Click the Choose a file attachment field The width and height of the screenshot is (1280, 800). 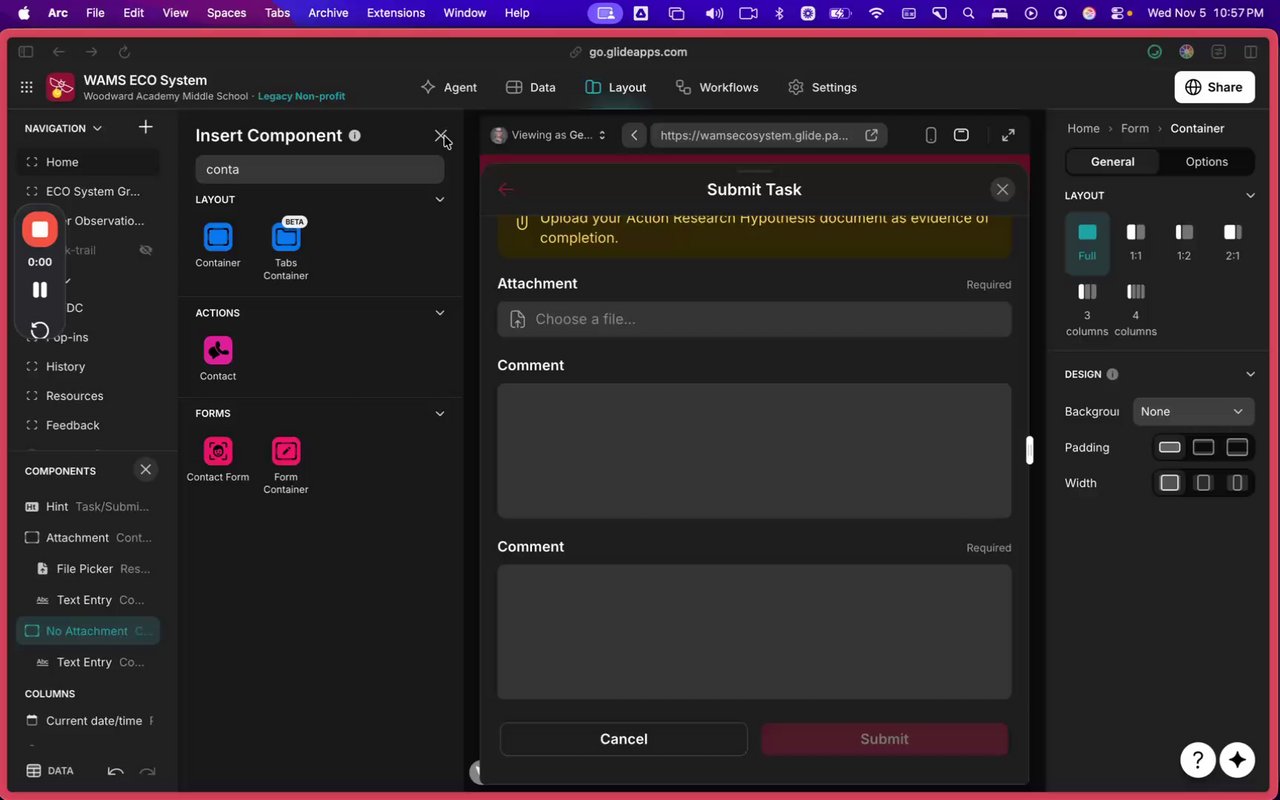[x=755, y=319]
